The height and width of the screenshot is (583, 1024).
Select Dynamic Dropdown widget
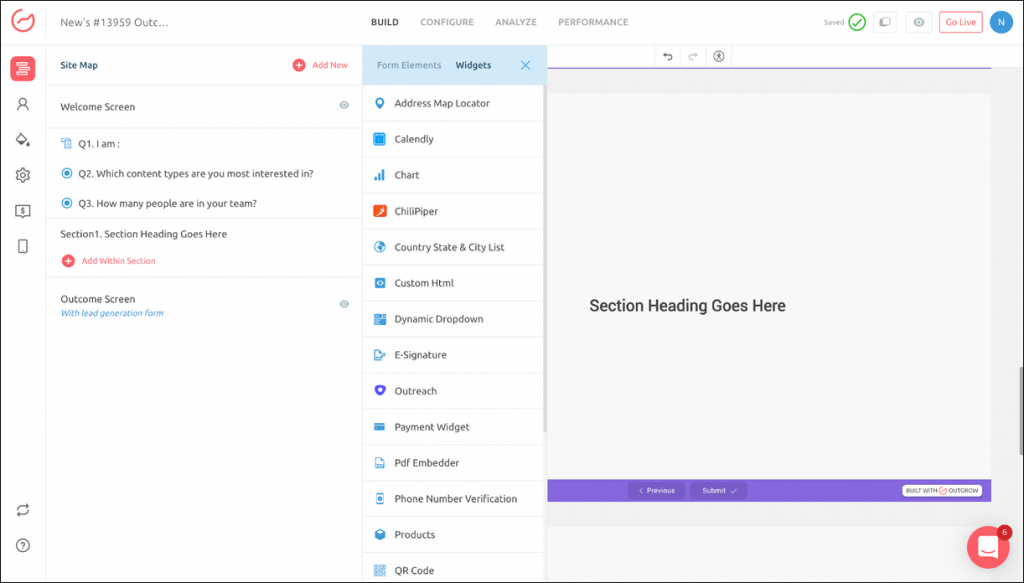pyautogui.click(x=438, y=319)
